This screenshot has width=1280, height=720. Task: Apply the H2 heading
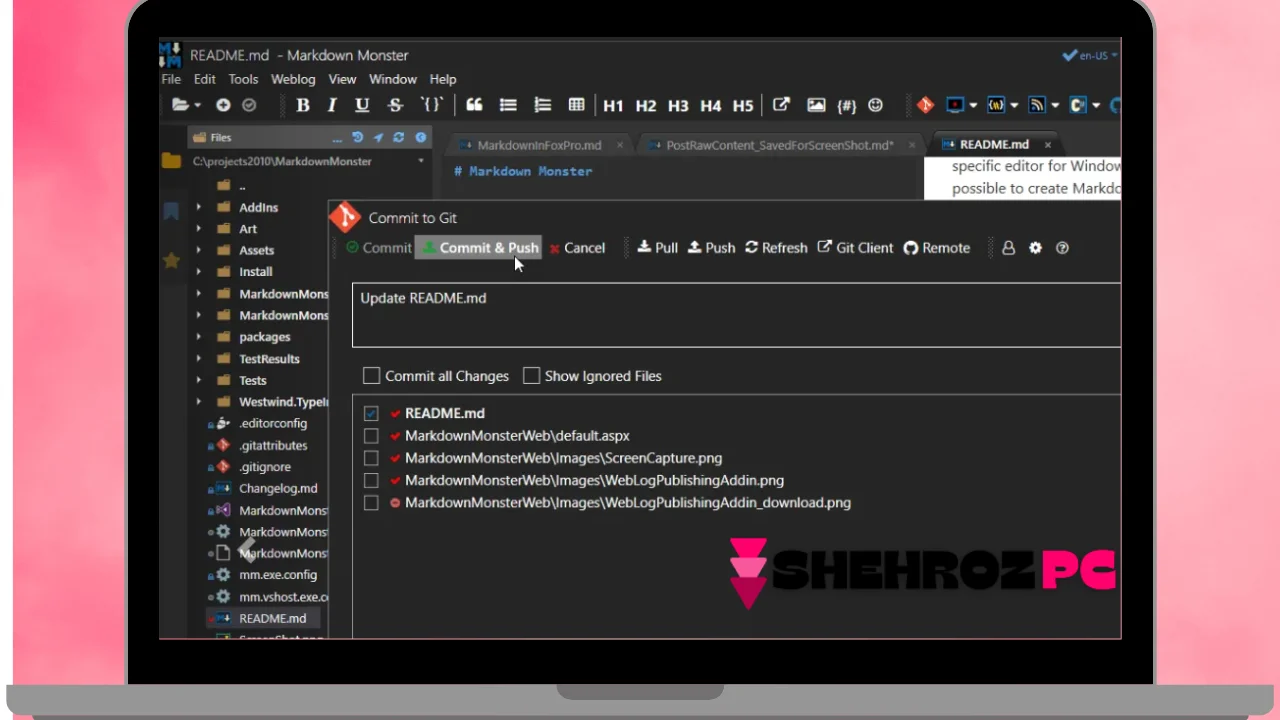pos(646,105)
